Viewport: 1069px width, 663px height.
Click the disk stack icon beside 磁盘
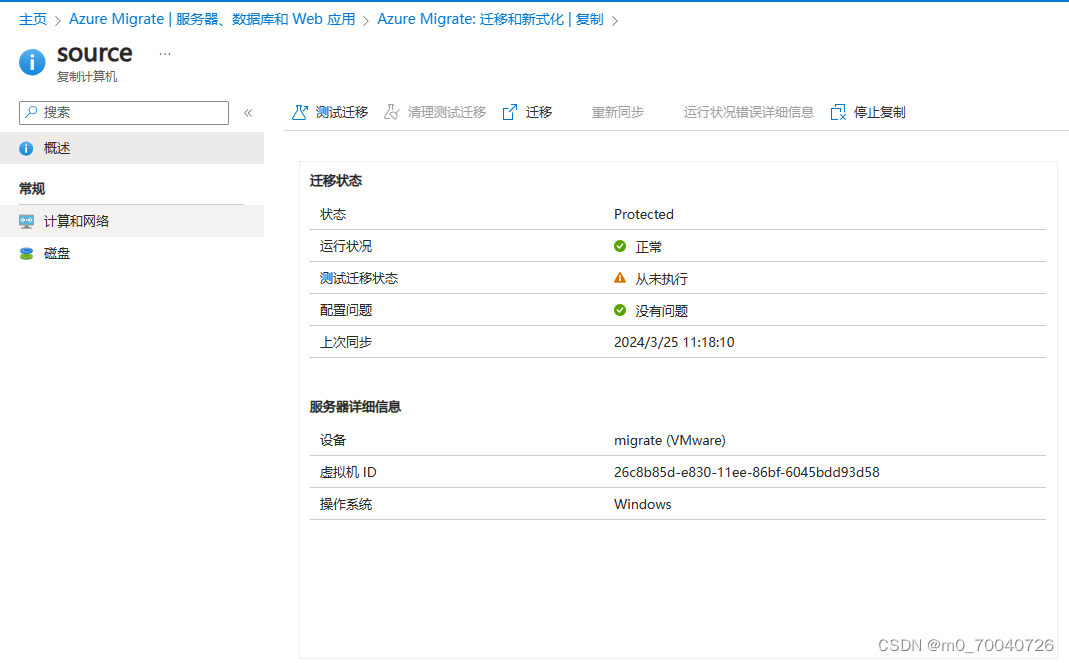pos(27,254)
